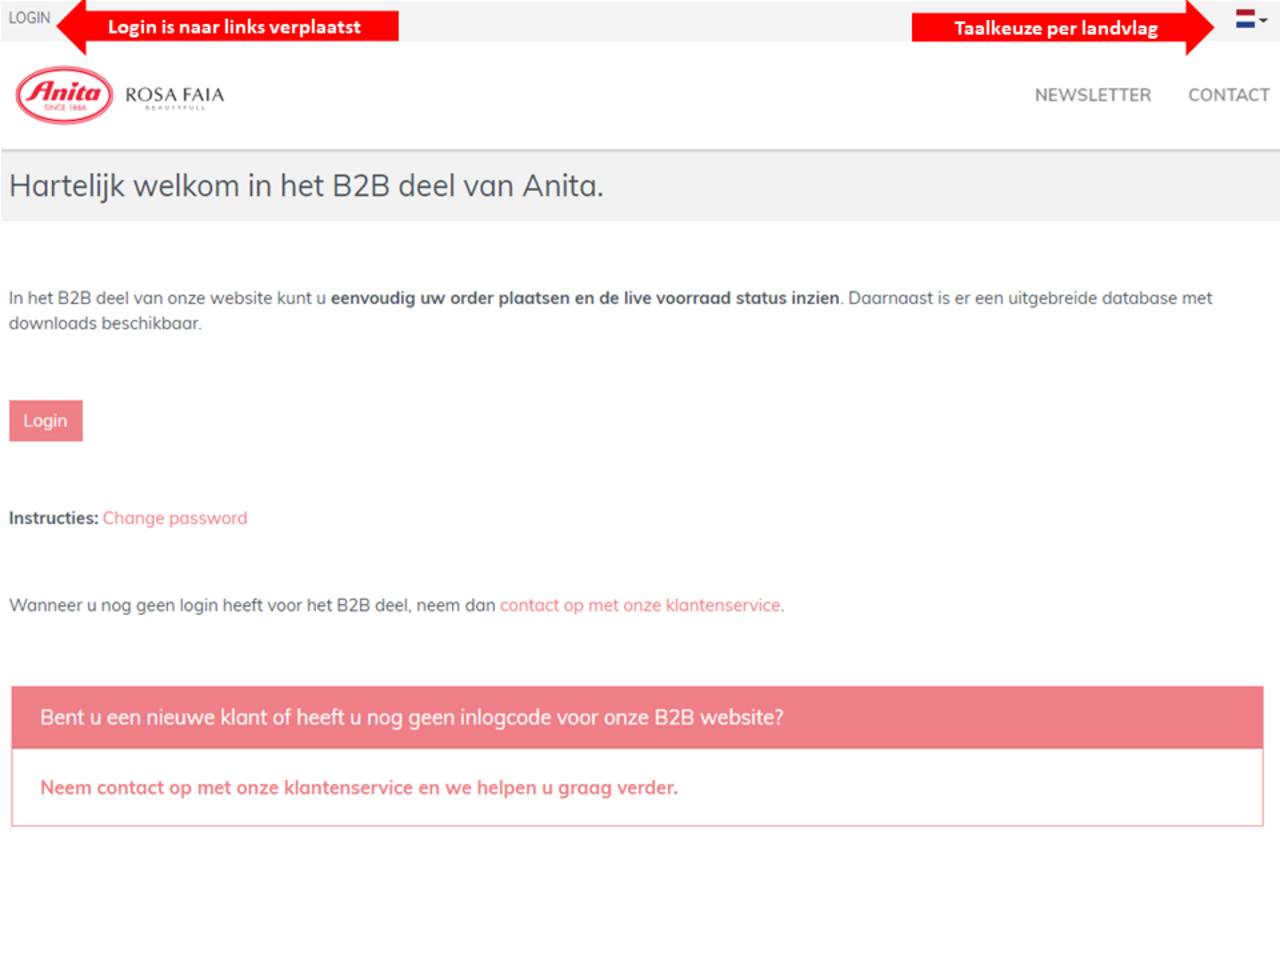Click the pink 'Bent u een nieuwe klant' banner
Screen dimensions: 1280x960
click(637, 717)
